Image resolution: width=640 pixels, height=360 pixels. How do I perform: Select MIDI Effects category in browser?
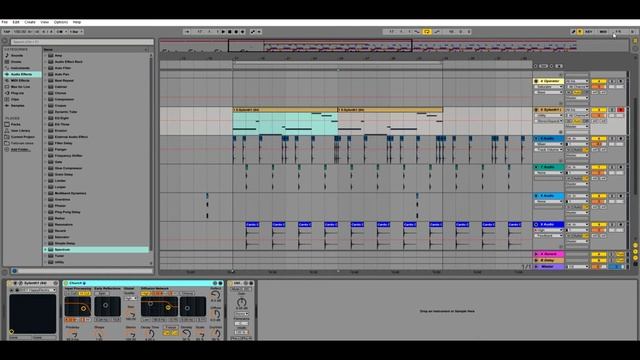pos(20,80)
